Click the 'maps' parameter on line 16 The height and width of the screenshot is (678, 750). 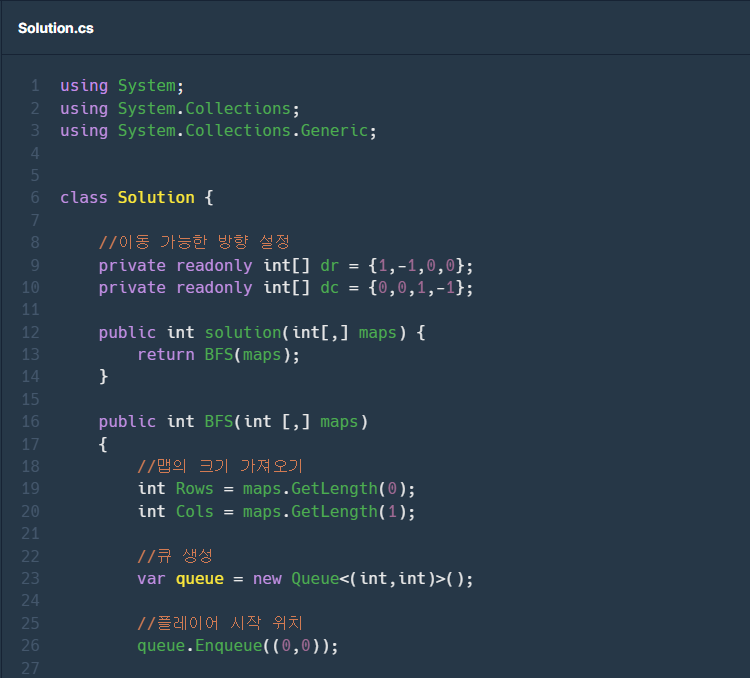tap(339, 422)
